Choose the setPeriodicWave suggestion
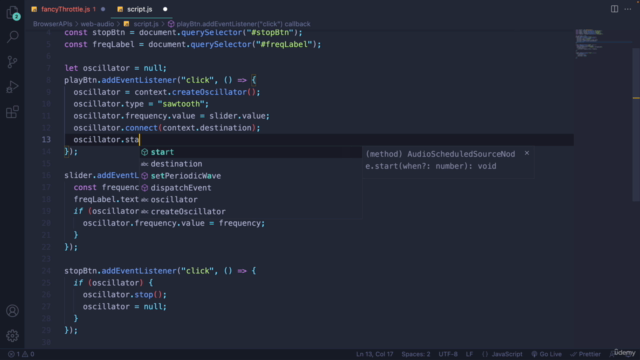Image resolution: width=640 pixels, height=360 pixels. (251, 176)
